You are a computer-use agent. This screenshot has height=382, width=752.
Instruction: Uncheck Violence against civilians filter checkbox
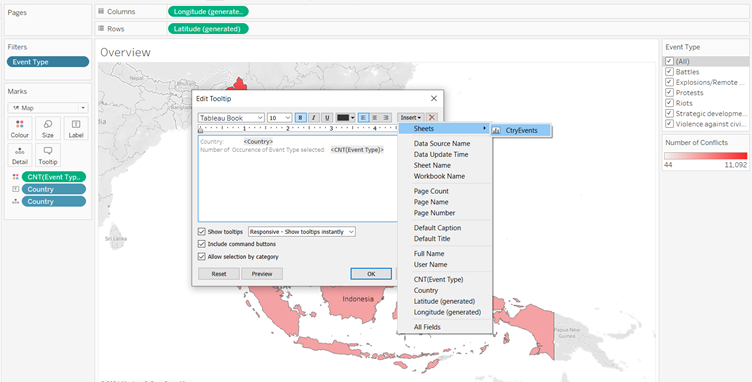[670, 124]
